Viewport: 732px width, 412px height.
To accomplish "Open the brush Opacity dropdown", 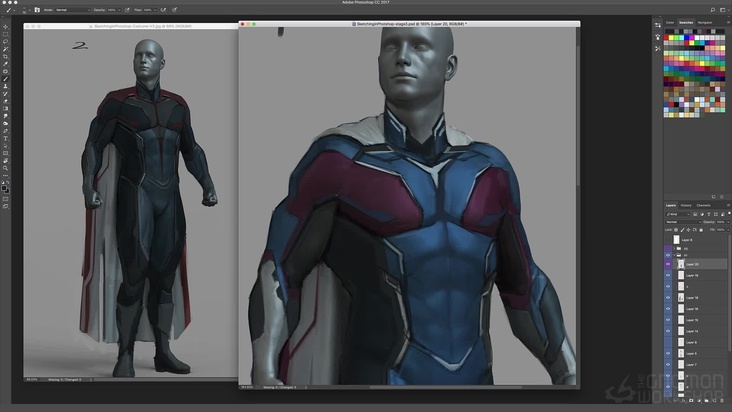I will [x=119, y=9].
